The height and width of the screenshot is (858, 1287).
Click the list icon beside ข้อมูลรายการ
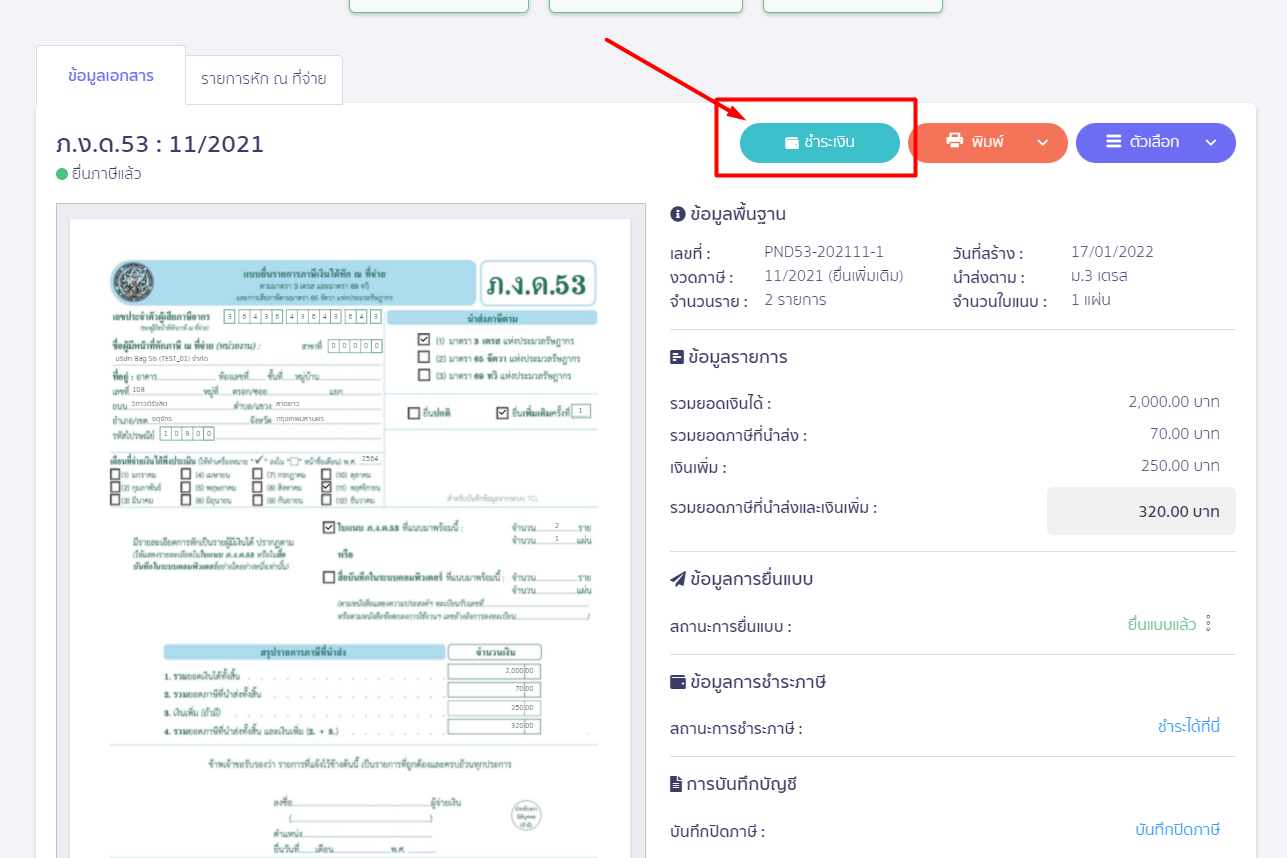tap(677, 357)
